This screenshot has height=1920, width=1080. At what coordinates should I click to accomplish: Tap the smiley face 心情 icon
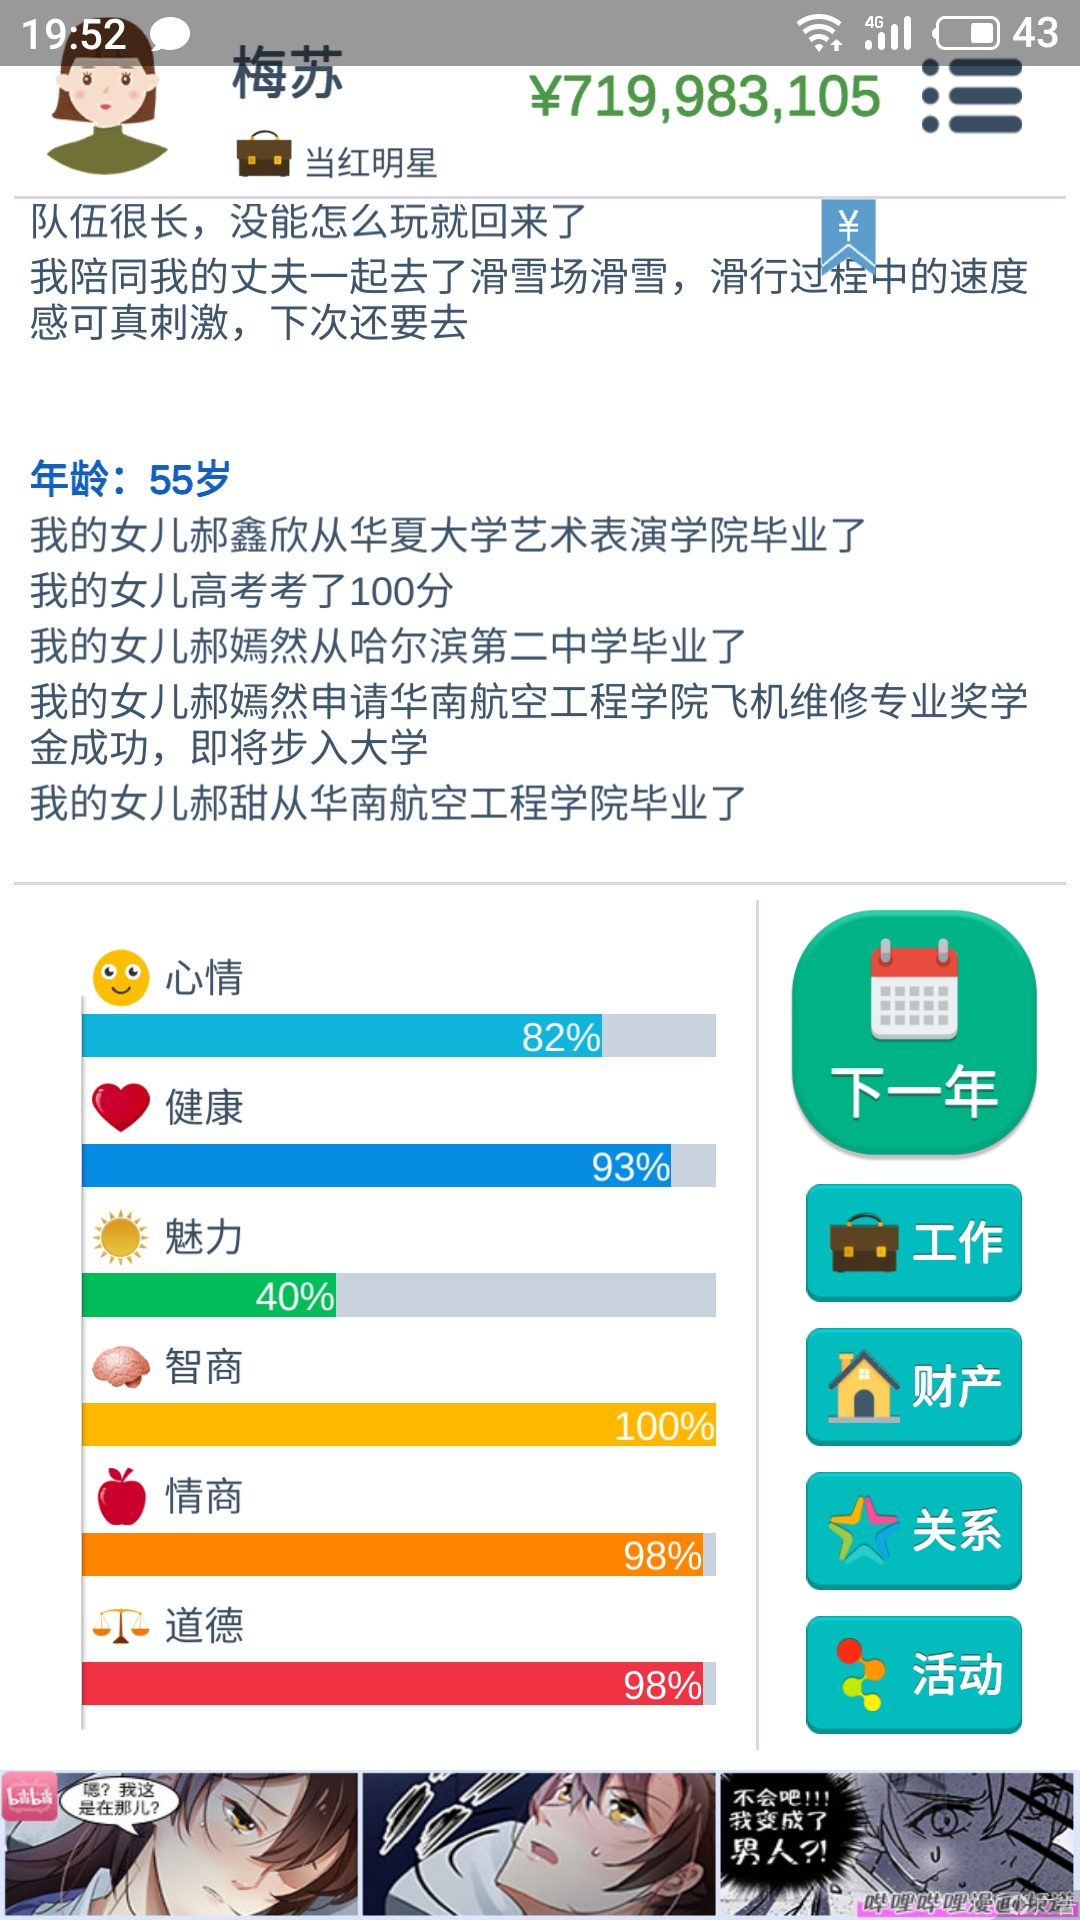coord(121,977)
